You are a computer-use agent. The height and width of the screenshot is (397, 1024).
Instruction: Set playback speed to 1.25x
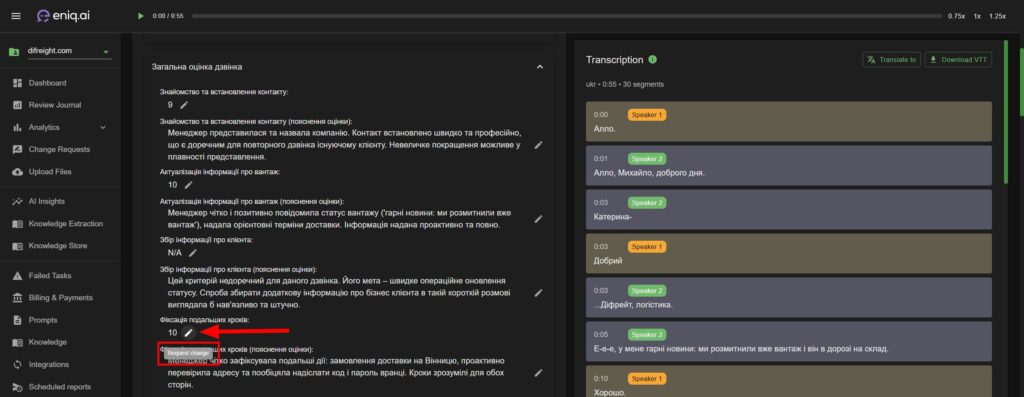click(997, 16)
